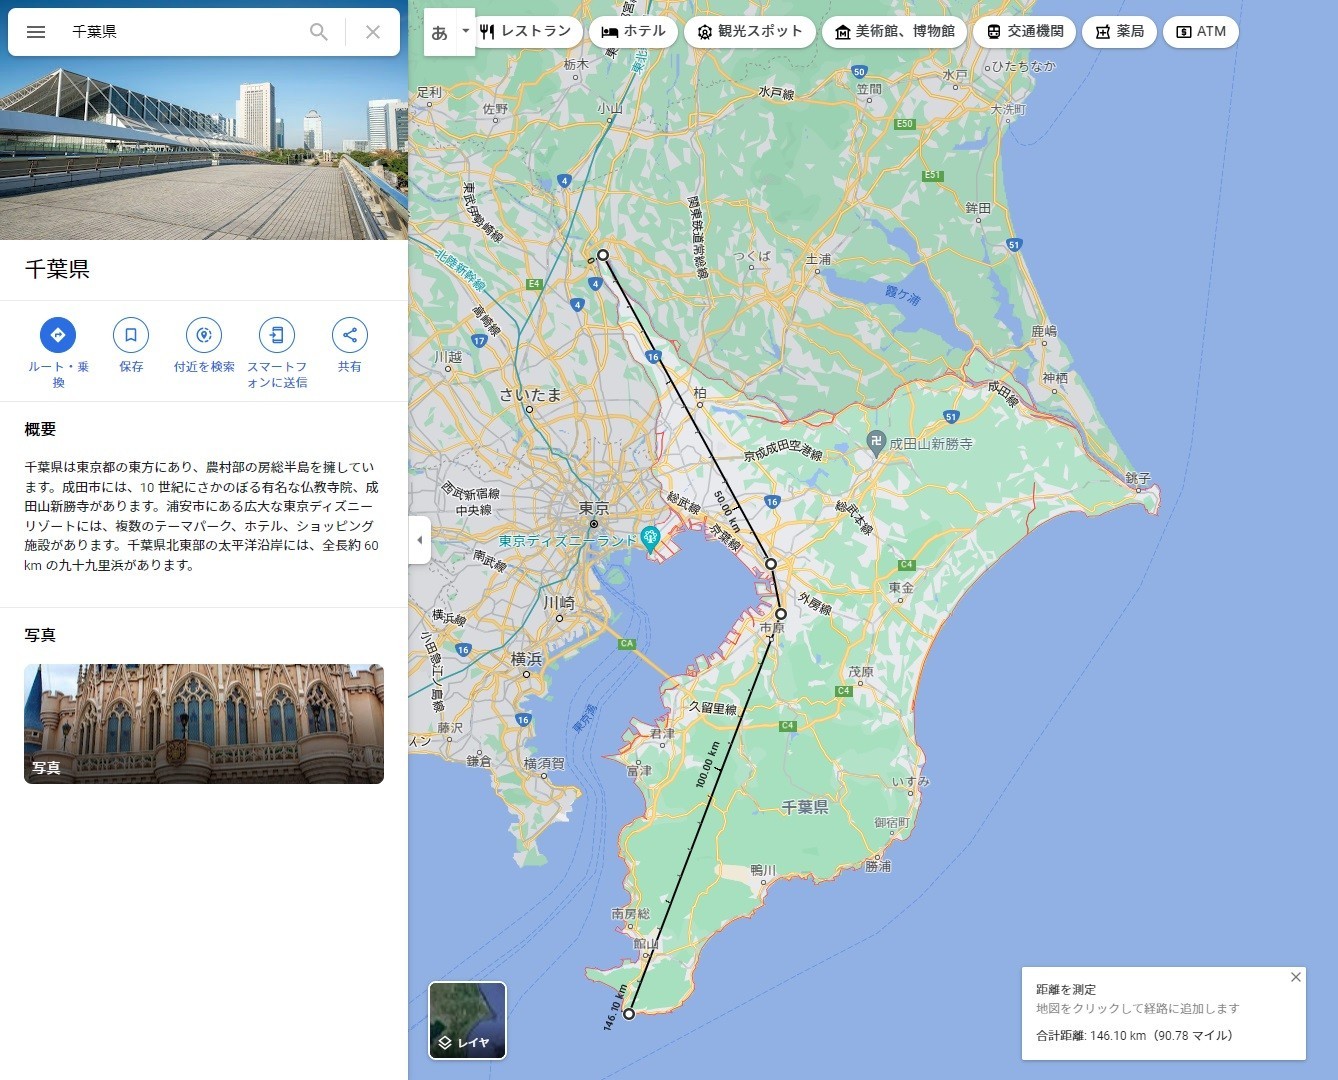
Task: Open the 写真 photo thumbnail
Action: pyautogui.click(x=204, y=723)
